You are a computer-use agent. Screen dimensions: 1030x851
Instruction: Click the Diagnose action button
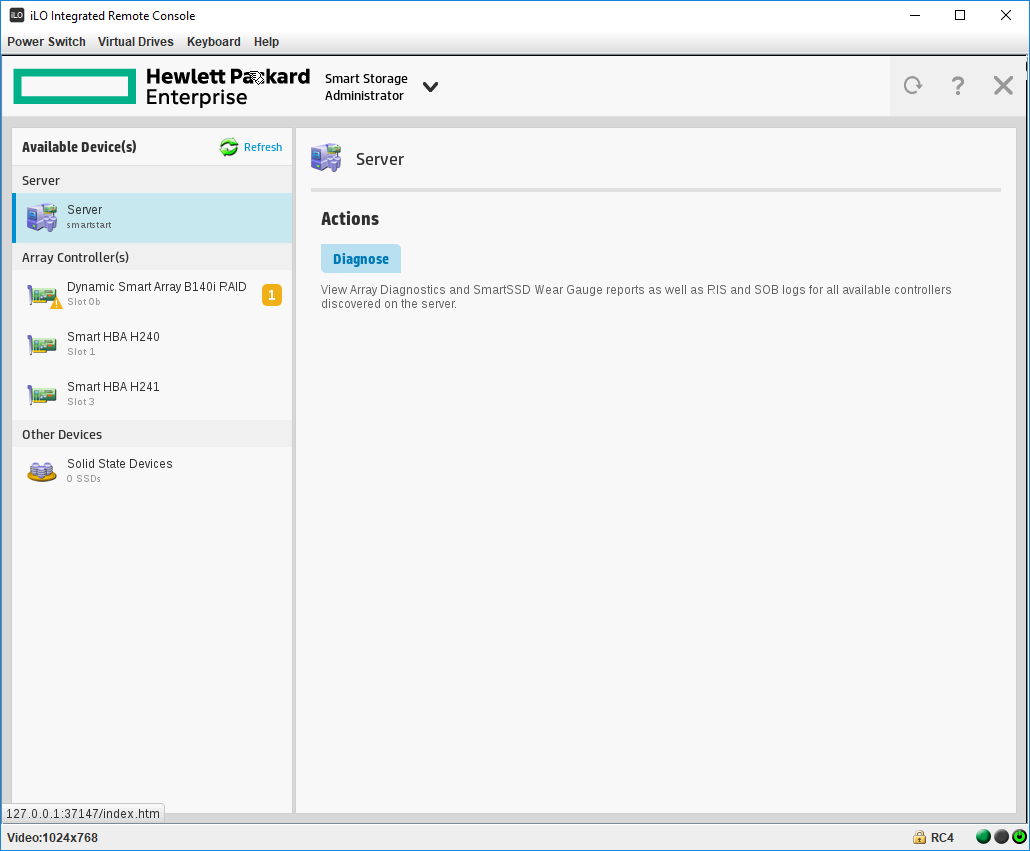coord(361,259)
